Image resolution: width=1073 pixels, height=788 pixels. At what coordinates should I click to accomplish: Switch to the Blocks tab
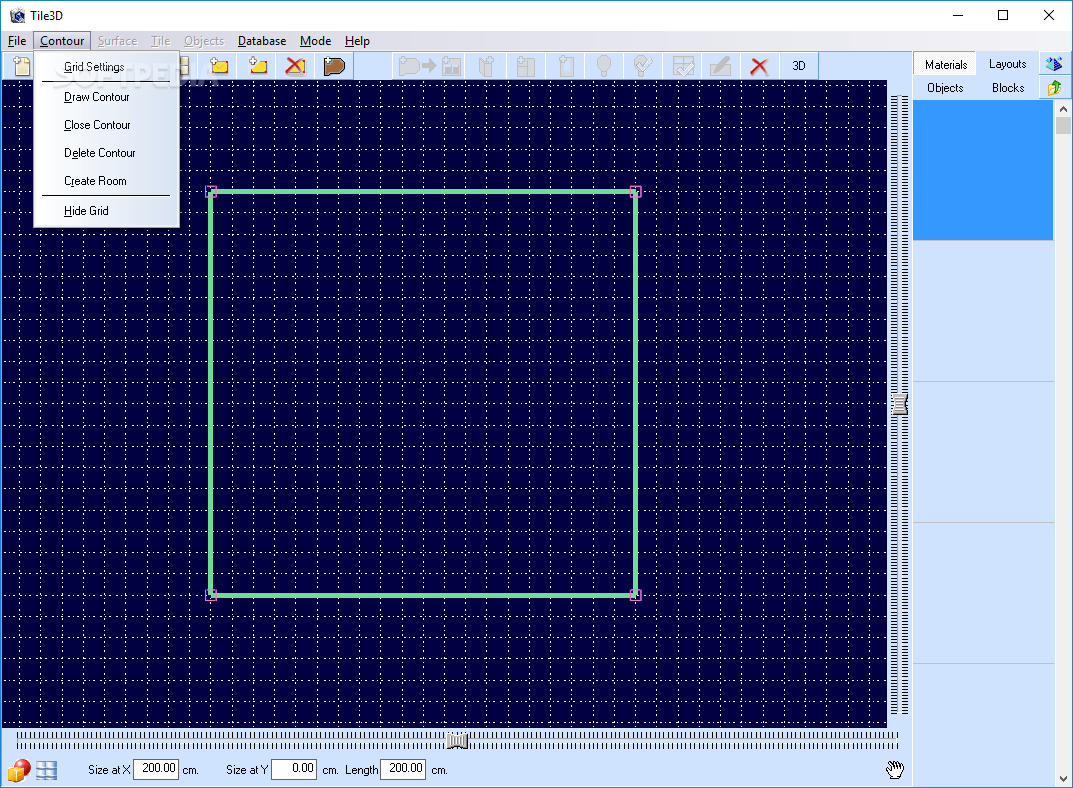coord(1007,88)
